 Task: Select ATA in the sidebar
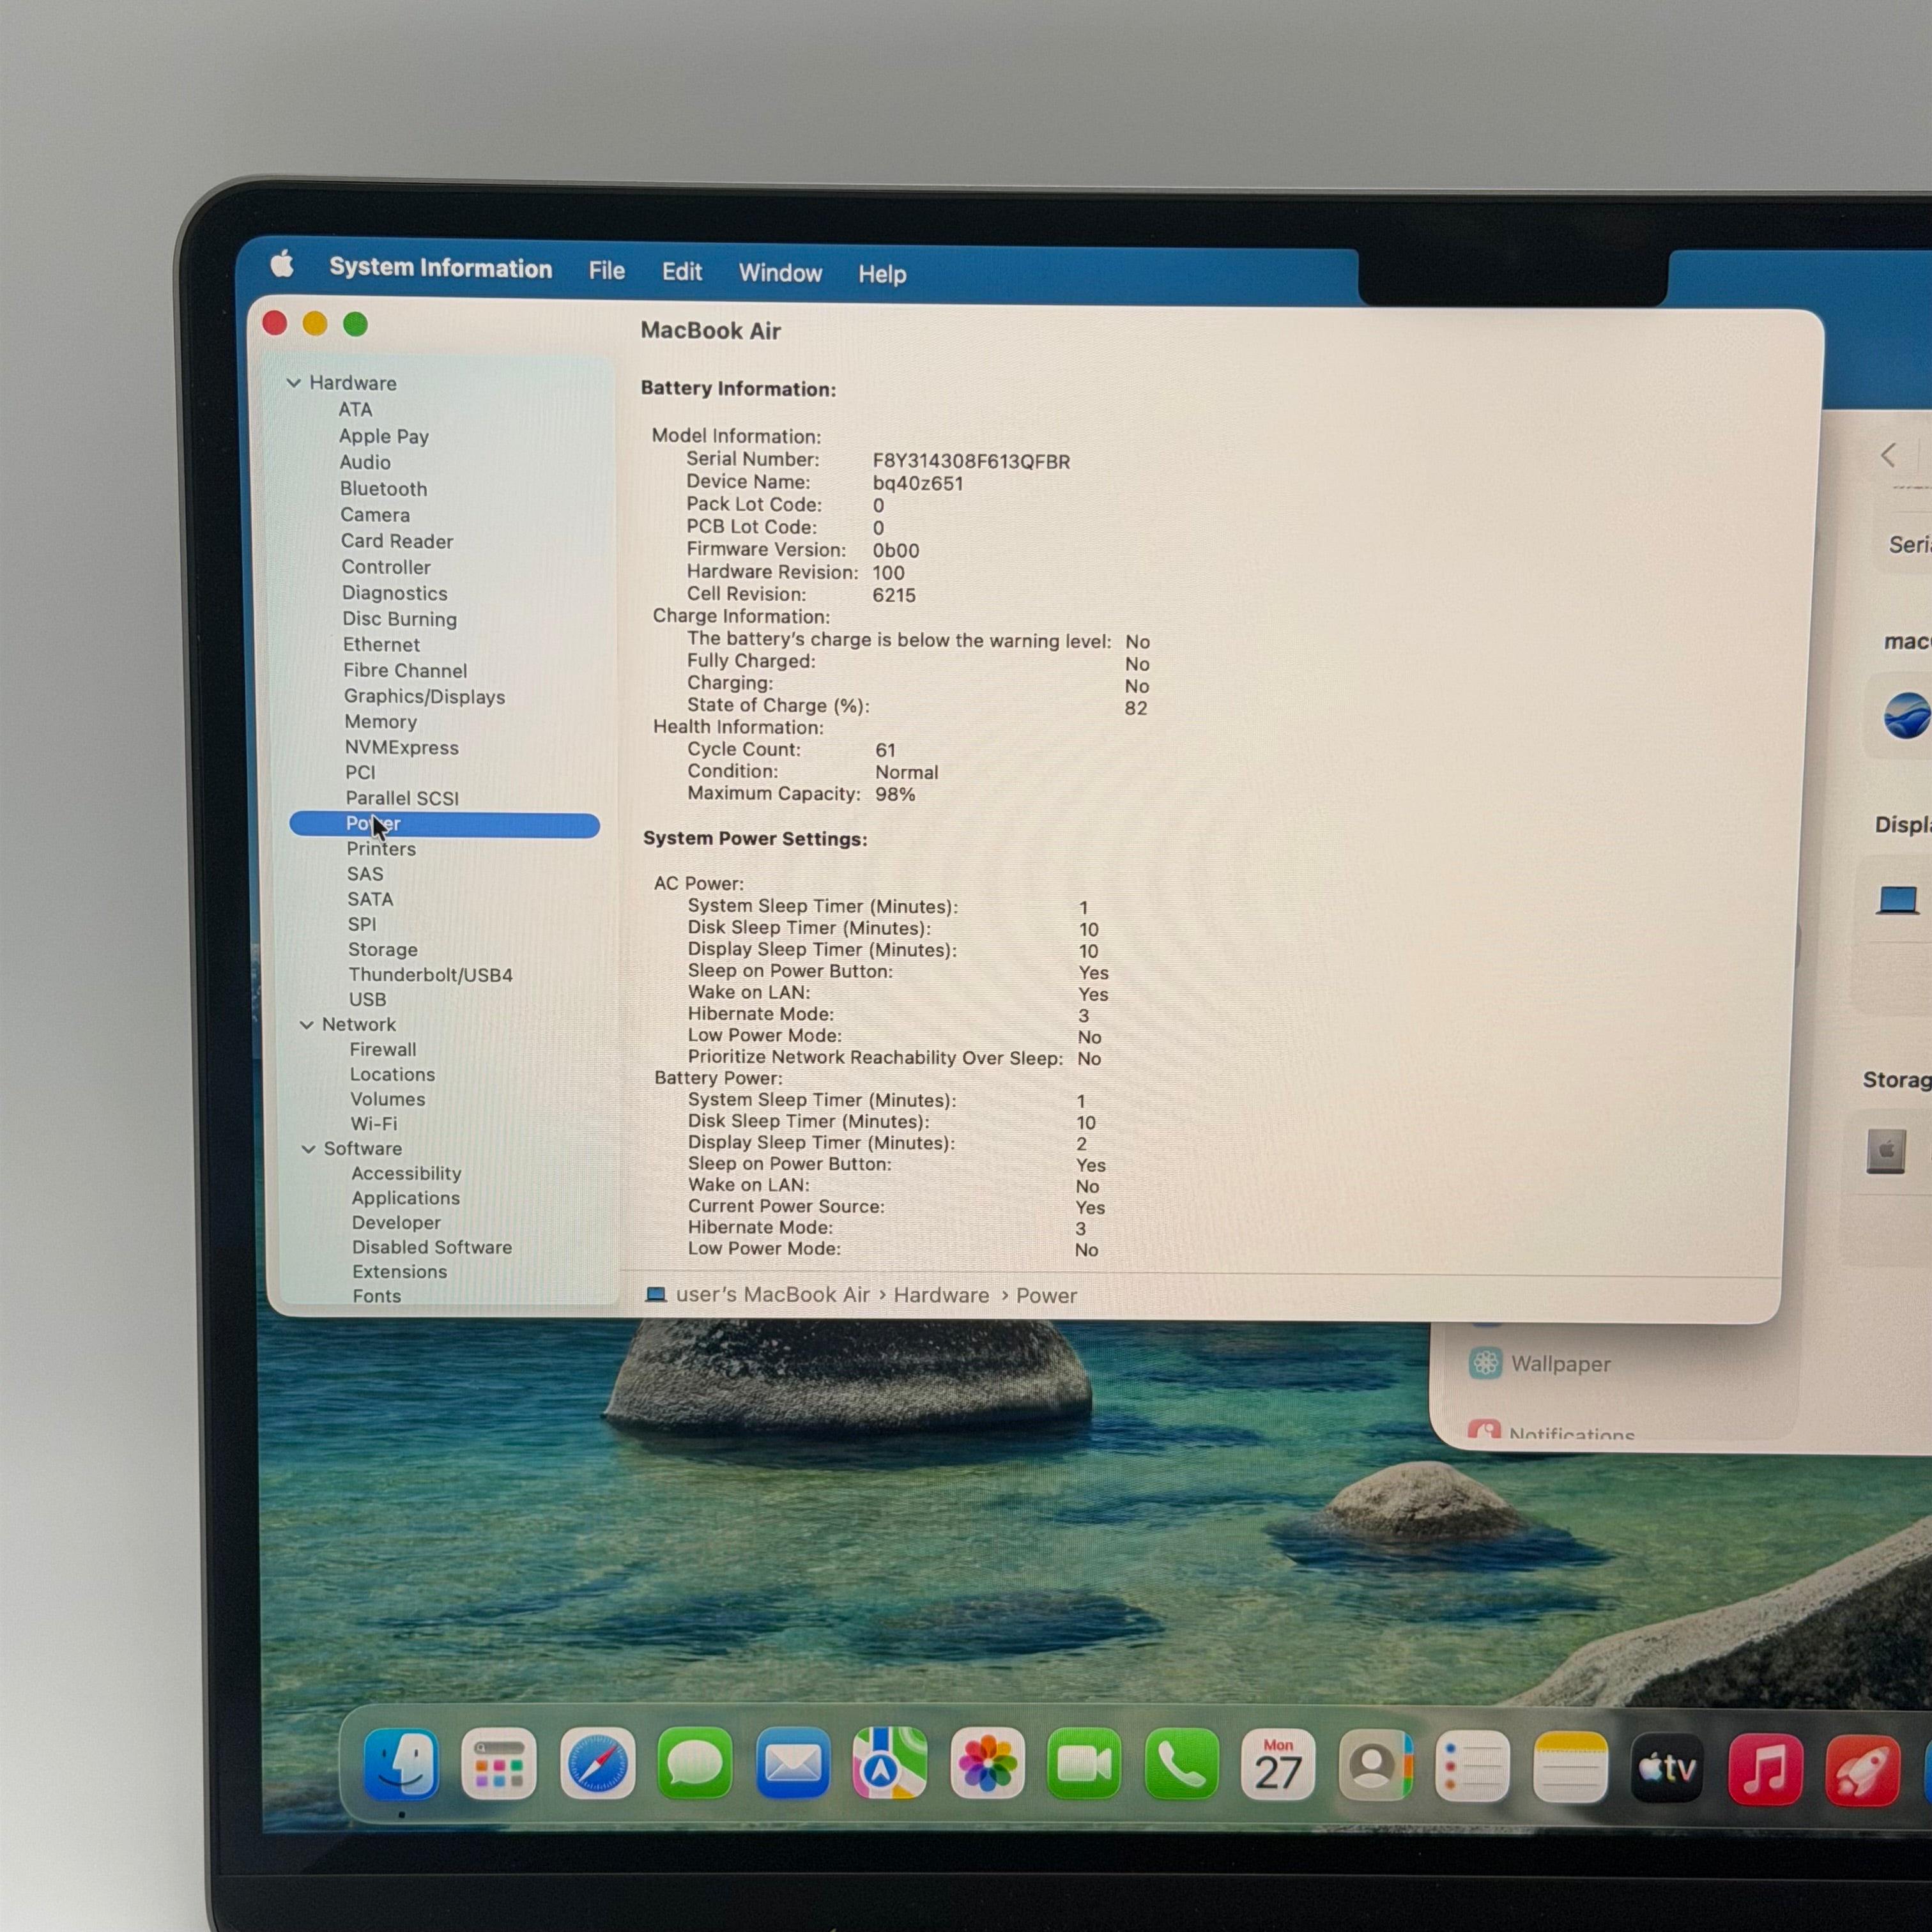[355, 410]
